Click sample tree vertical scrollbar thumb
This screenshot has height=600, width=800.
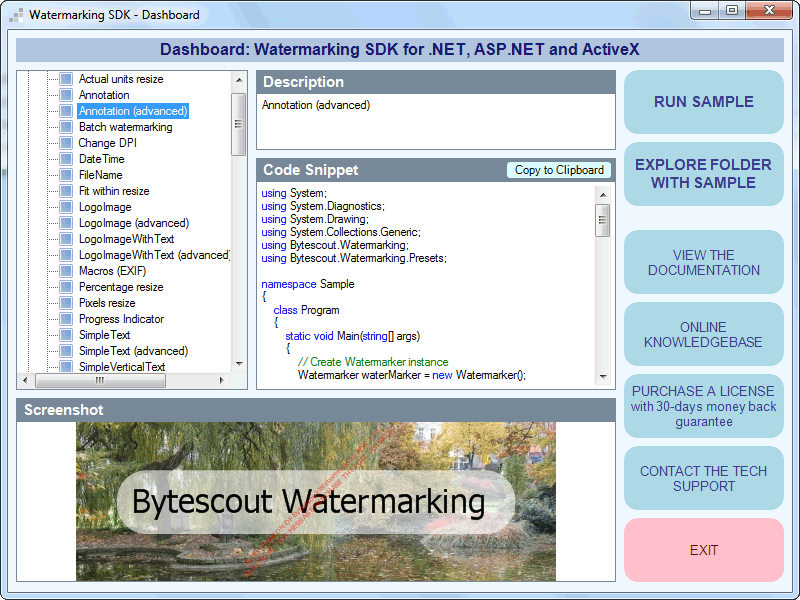pyautogui.click(x=238, y=124)
